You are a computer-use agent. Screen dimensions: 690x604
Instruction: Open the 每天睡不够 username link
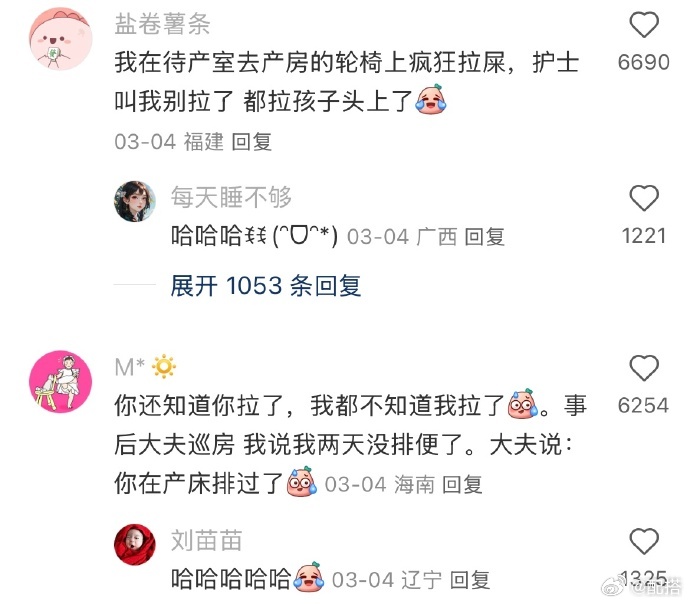click(x=231, y=197)
